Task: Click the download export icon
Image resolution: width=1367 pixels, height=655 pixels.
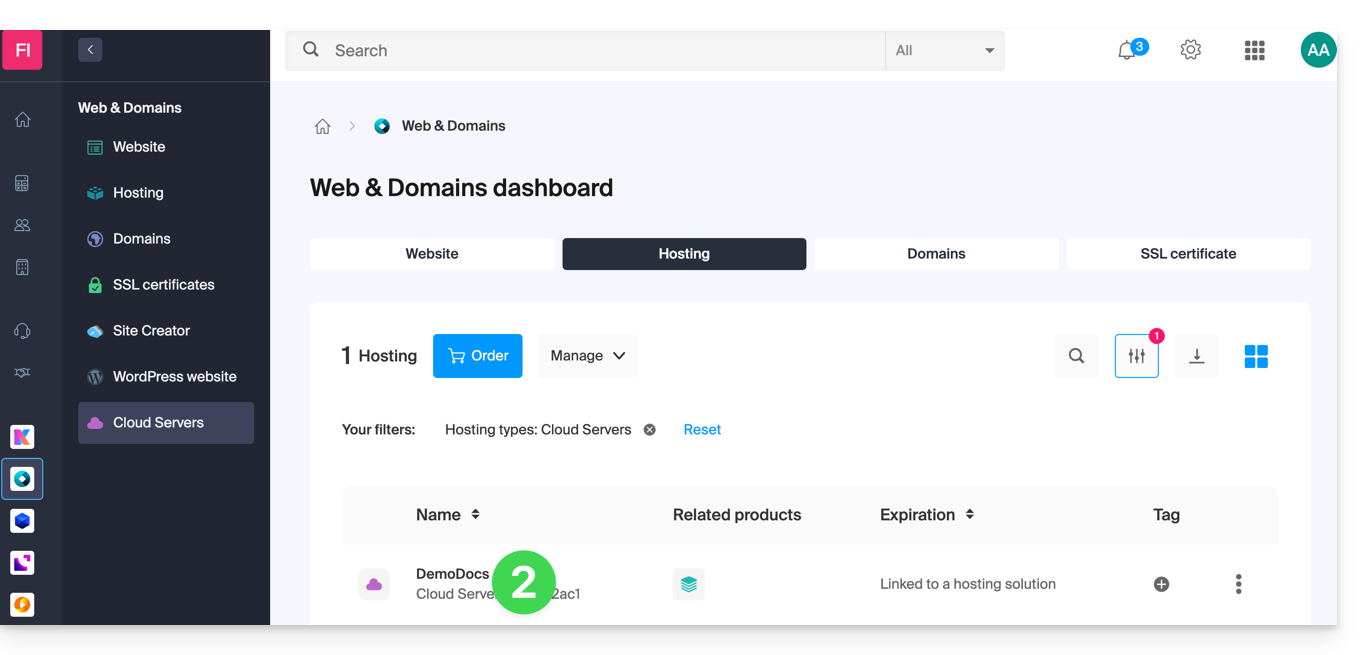Action: (x=1196, y=356)
